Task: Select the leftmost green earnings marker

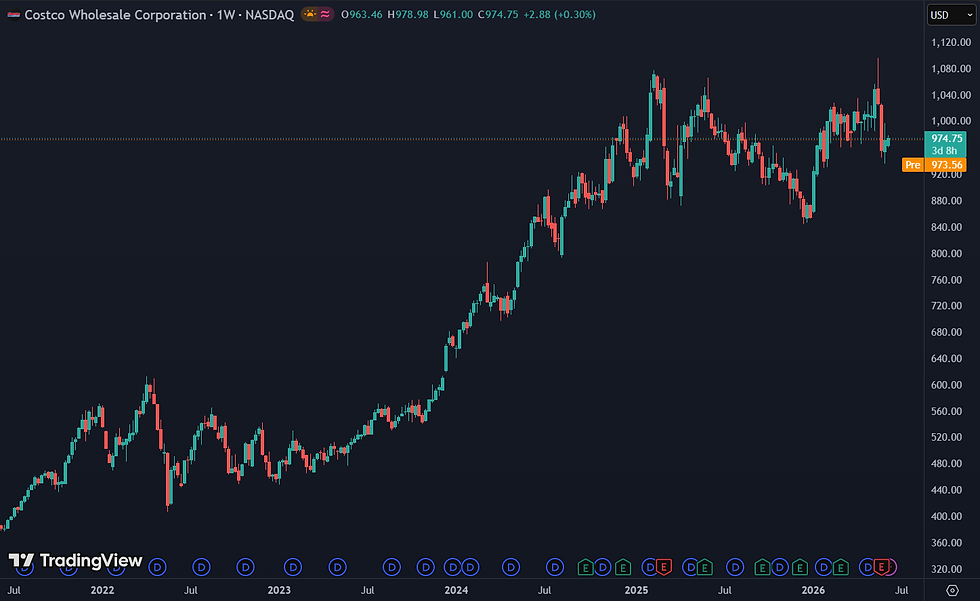Action: (x=586, y=567)
